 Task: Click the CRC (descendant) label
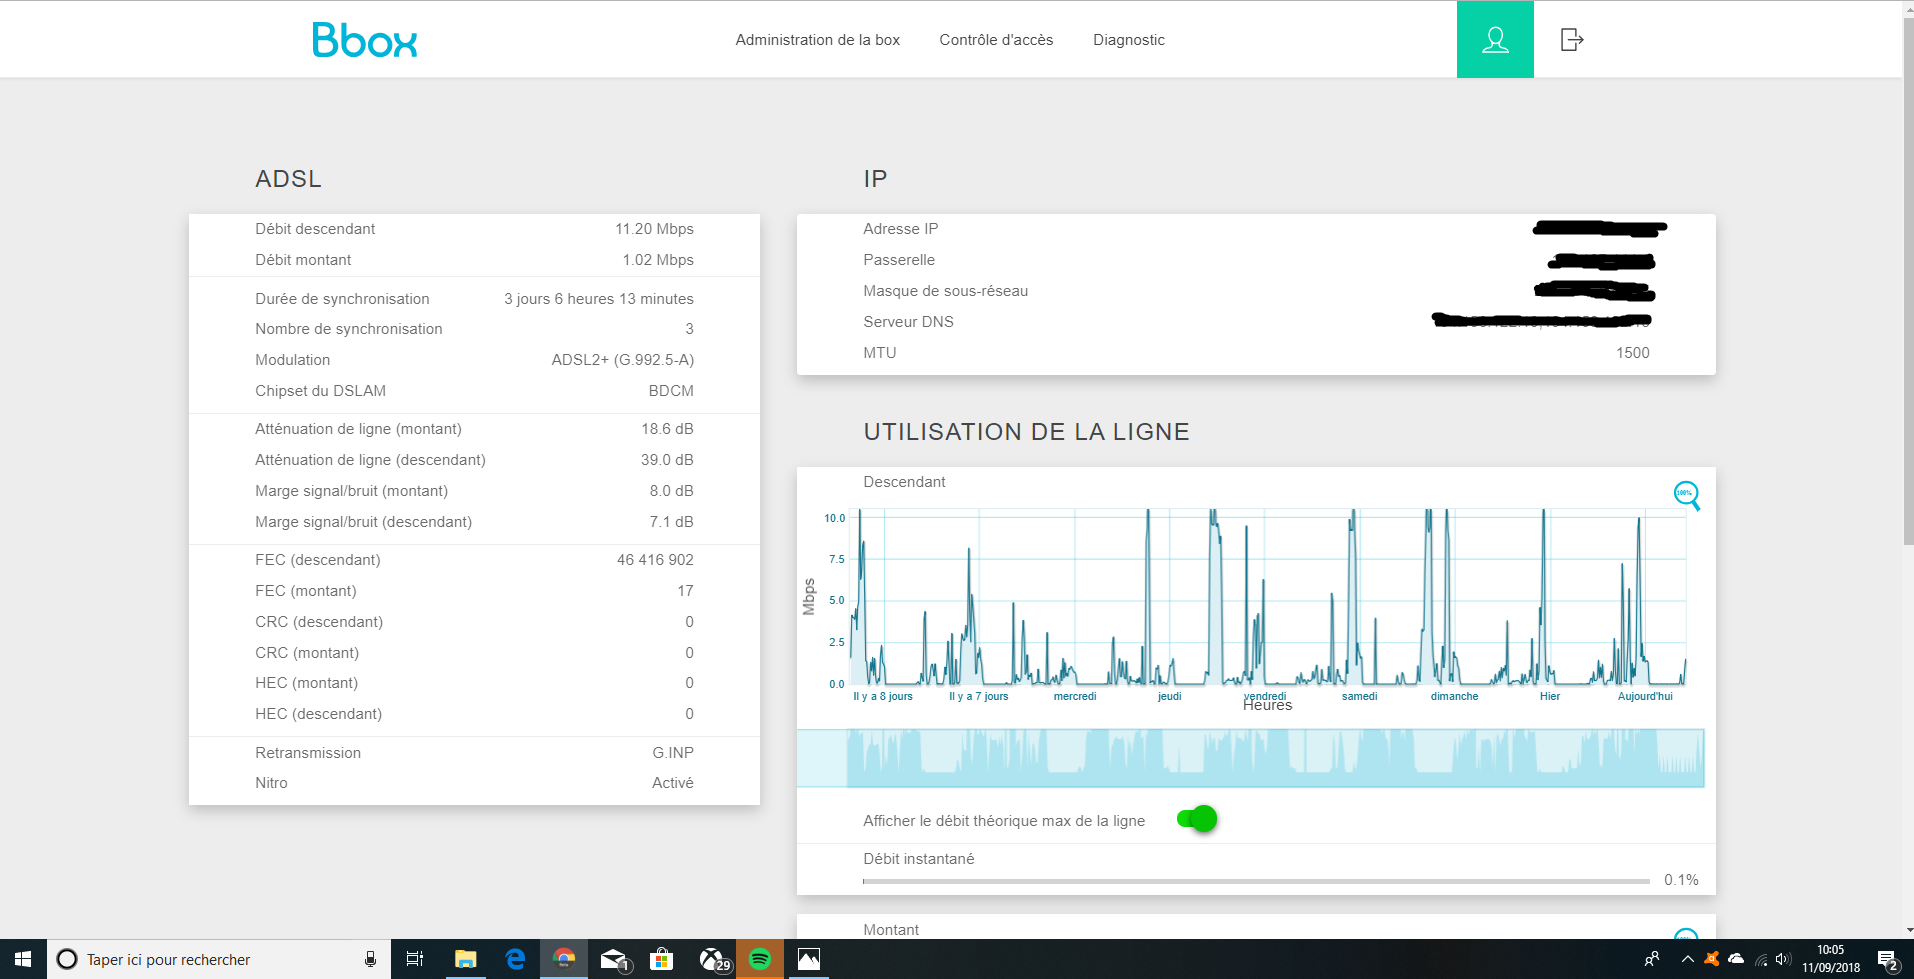click(x=319, y=622)
